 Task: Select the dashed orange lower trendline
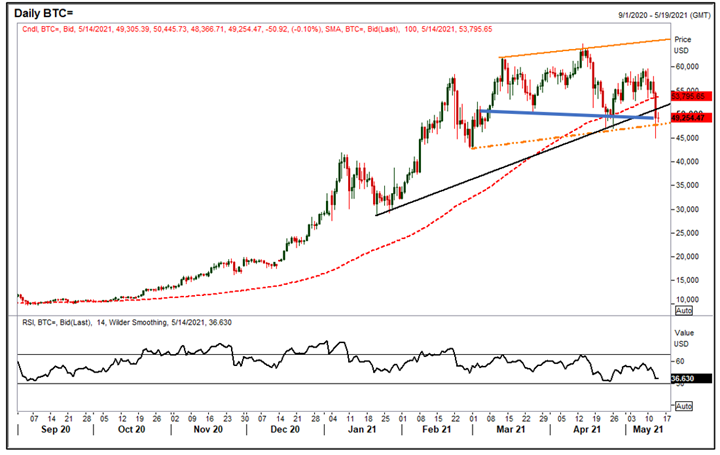click(569, 135)
